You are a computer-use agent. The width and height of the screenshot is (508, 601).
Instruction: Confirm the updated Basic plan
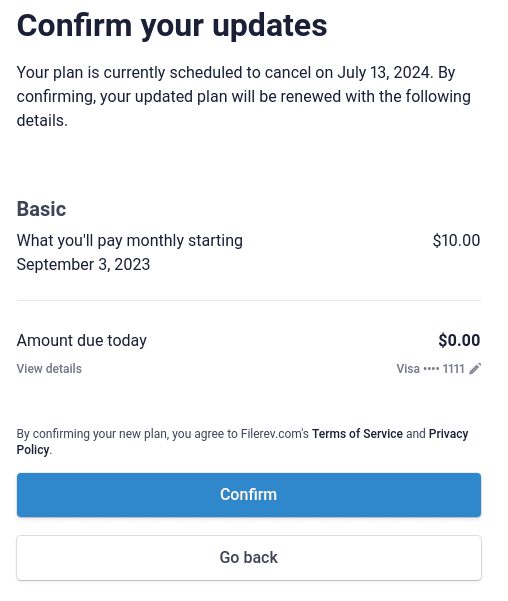click(249, 494)
